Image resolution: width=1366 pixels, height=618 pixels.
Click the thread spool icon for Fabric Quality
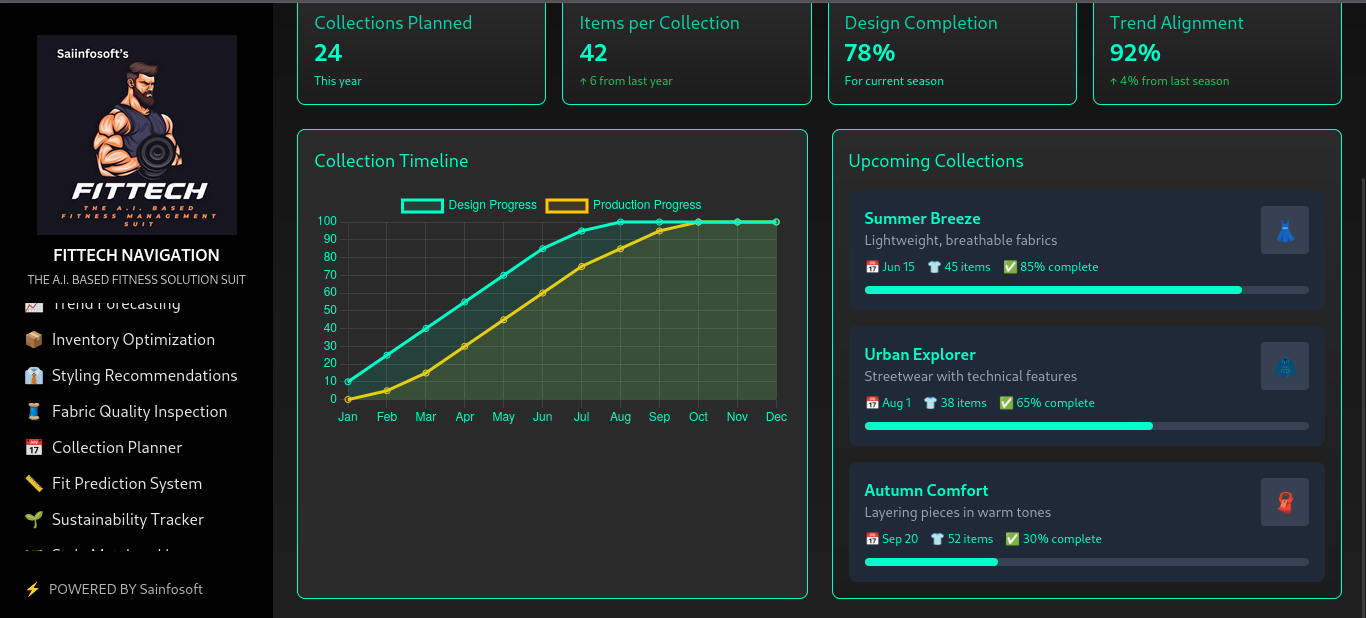pyautogui.click(x=34, y=412)
